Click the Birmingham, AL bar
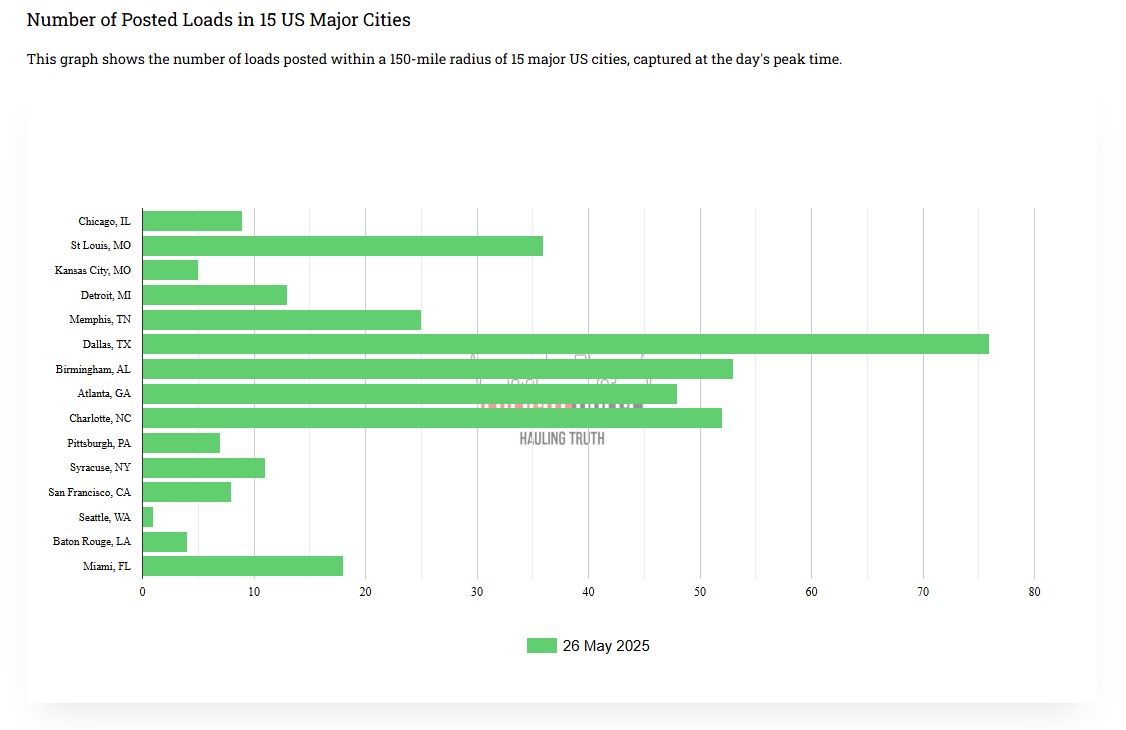Image resolution: width=1126 pixels, height=730 pixels. pyautogui.click(x=437, y=369)
